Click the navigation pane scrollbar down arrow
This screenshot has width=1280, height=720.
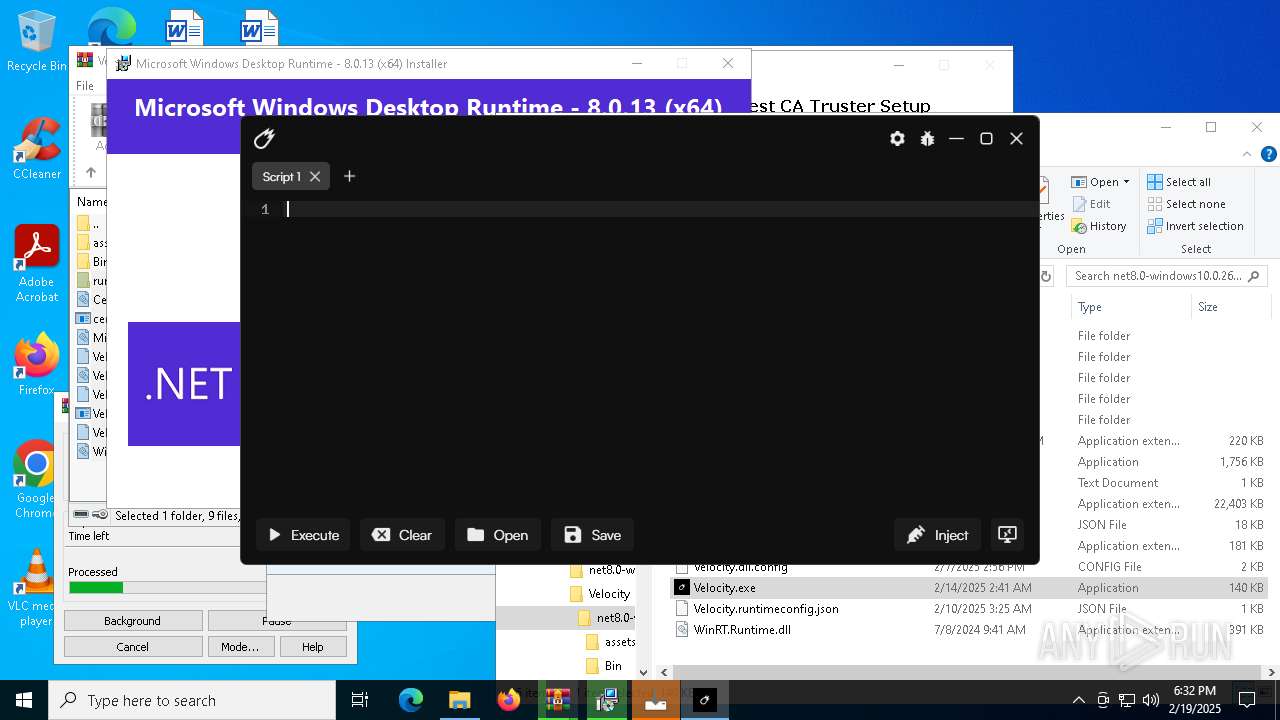[x=643, y=673]
